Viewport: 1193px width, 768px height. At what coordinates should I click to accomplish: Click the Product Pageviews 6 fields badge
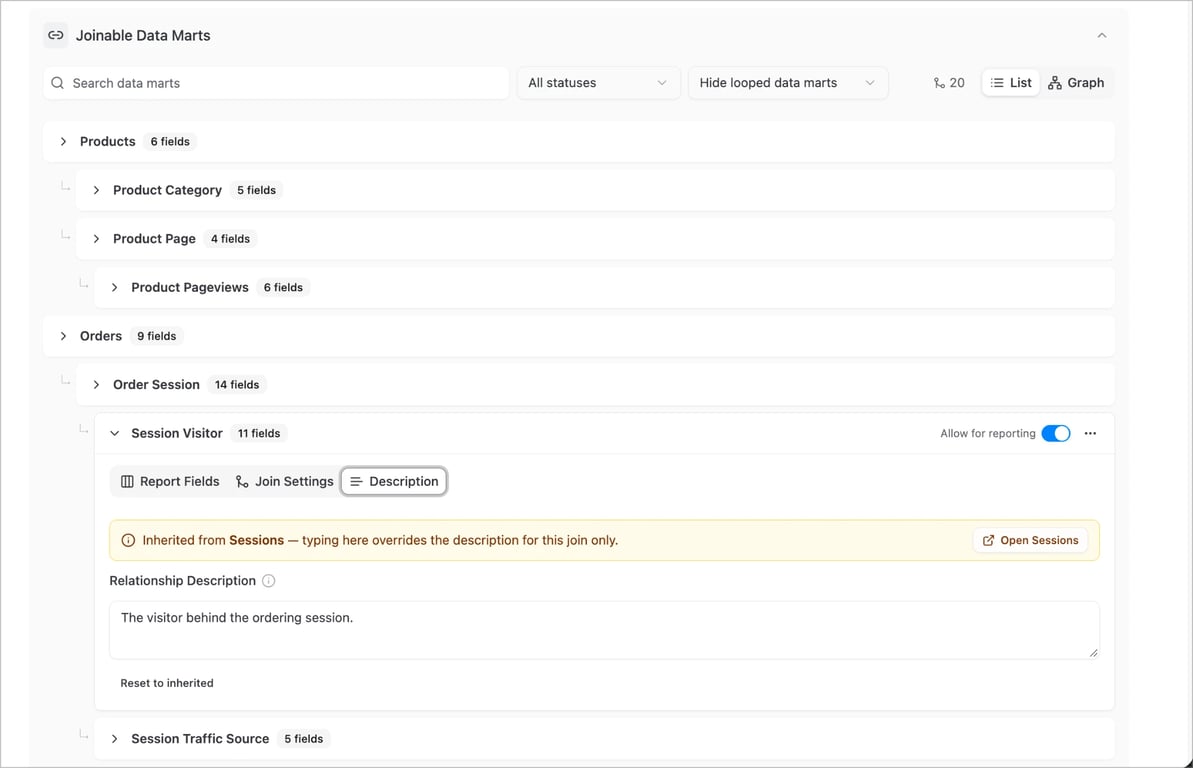283,288
